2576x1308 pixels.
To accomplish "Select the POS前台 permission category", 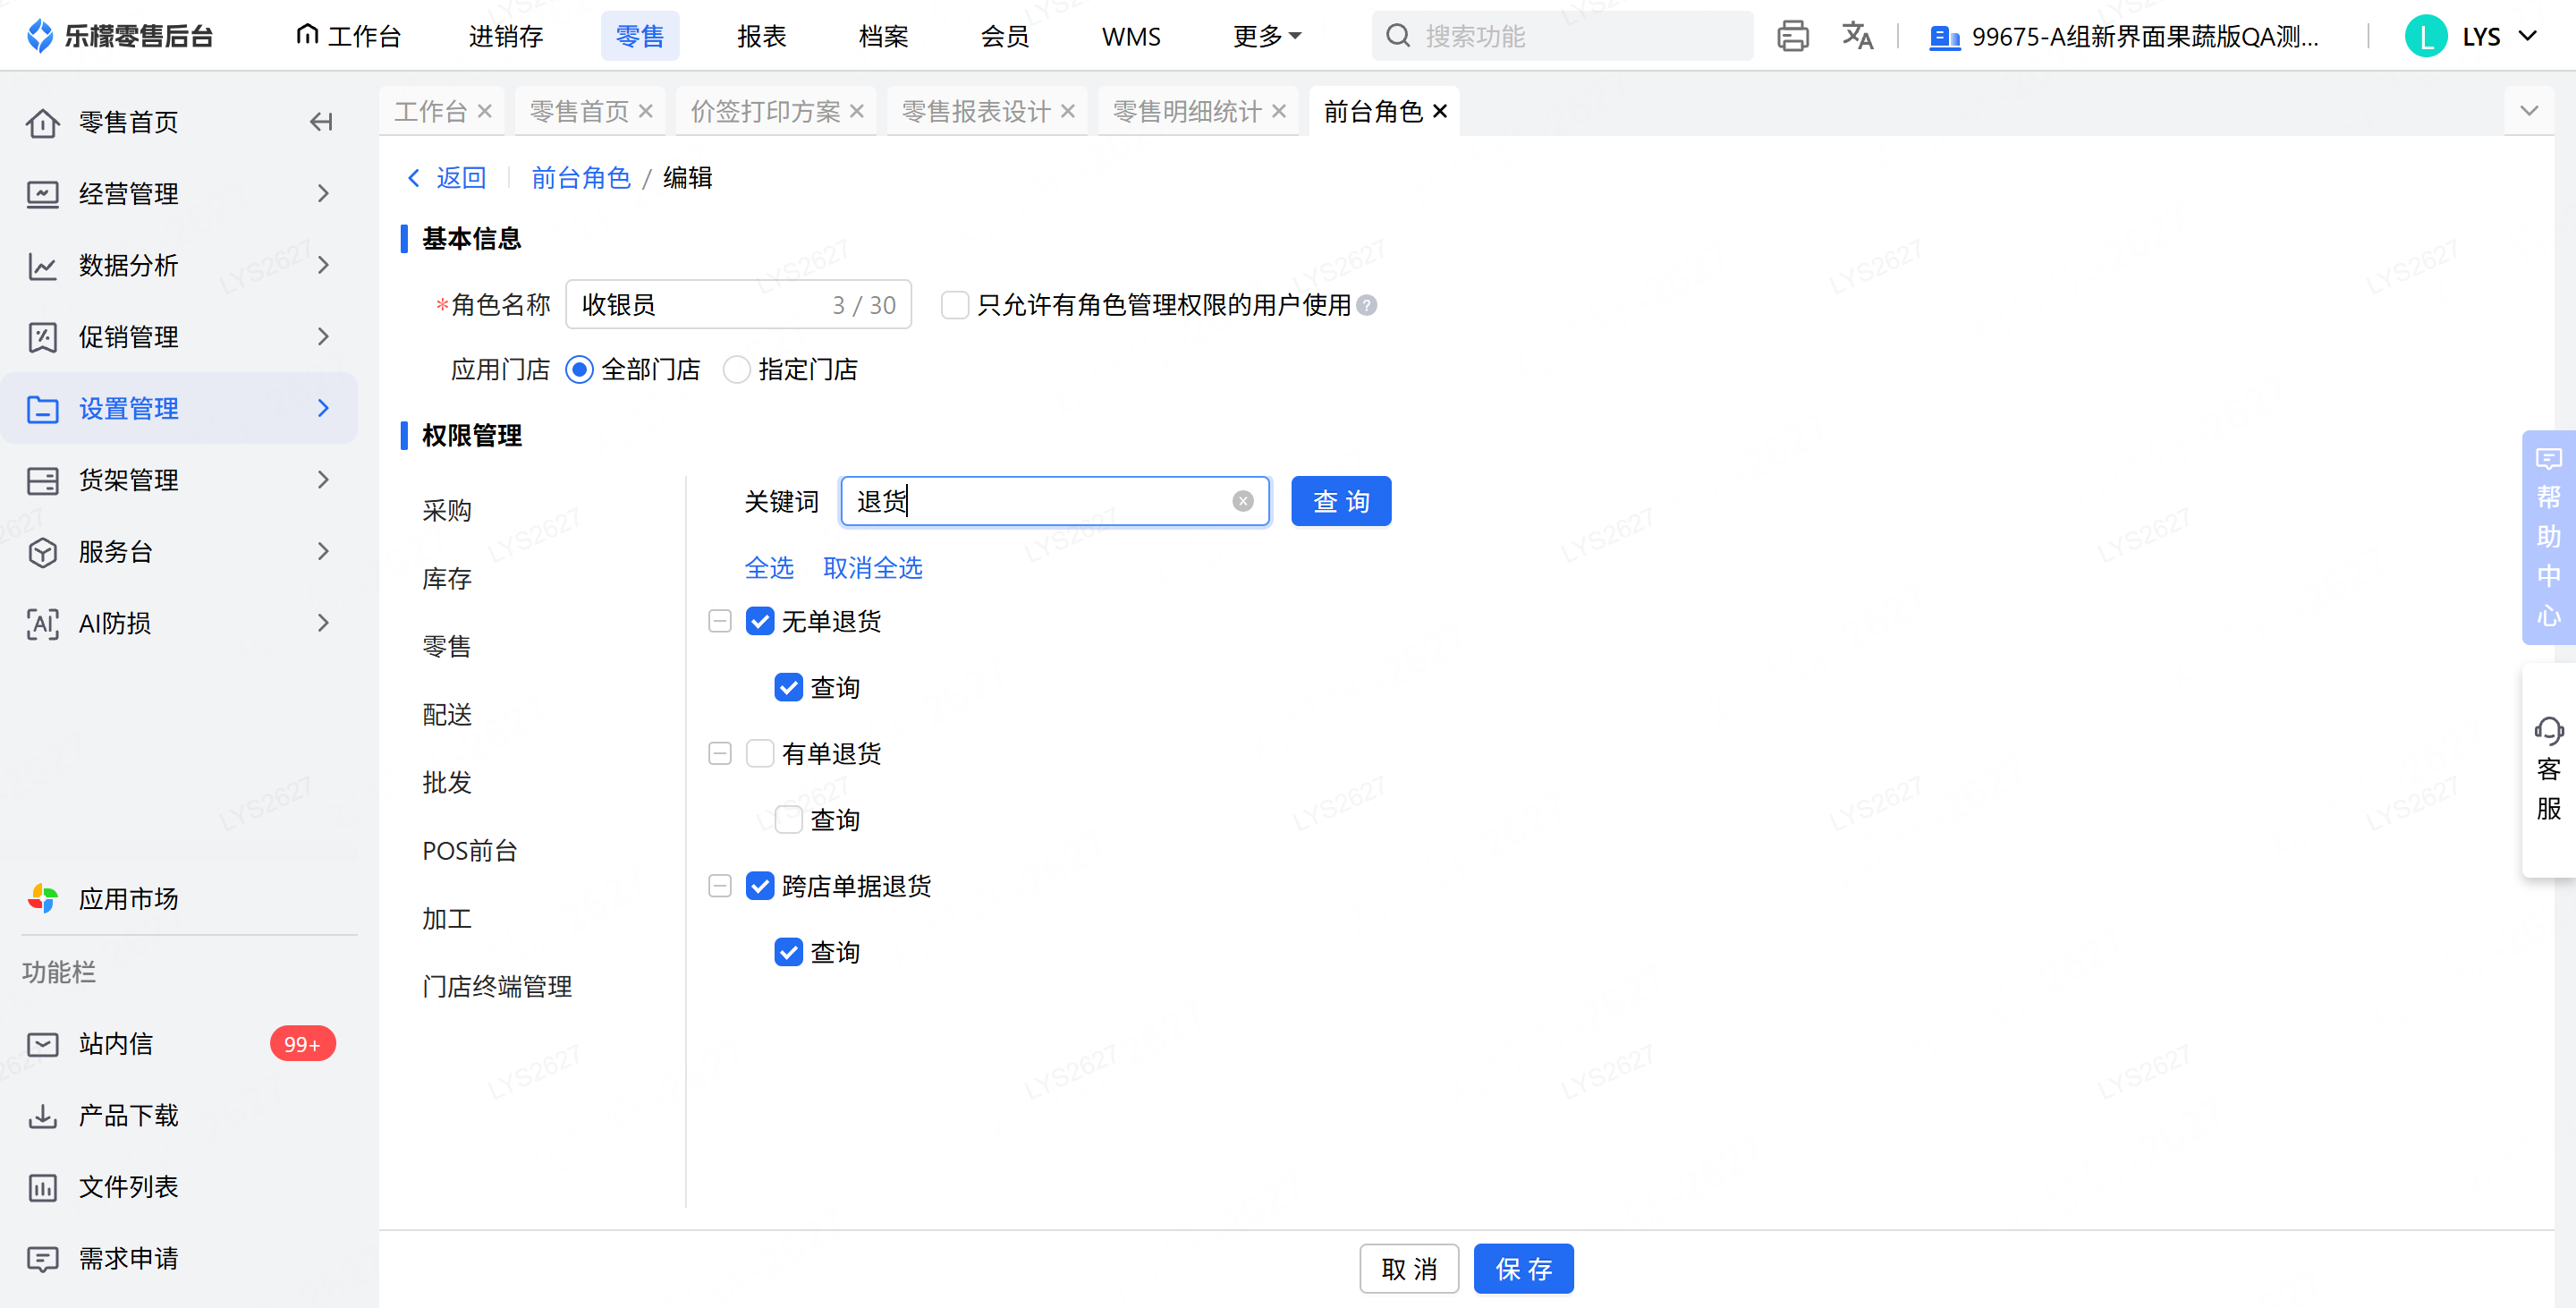I will tap(470, 850).
